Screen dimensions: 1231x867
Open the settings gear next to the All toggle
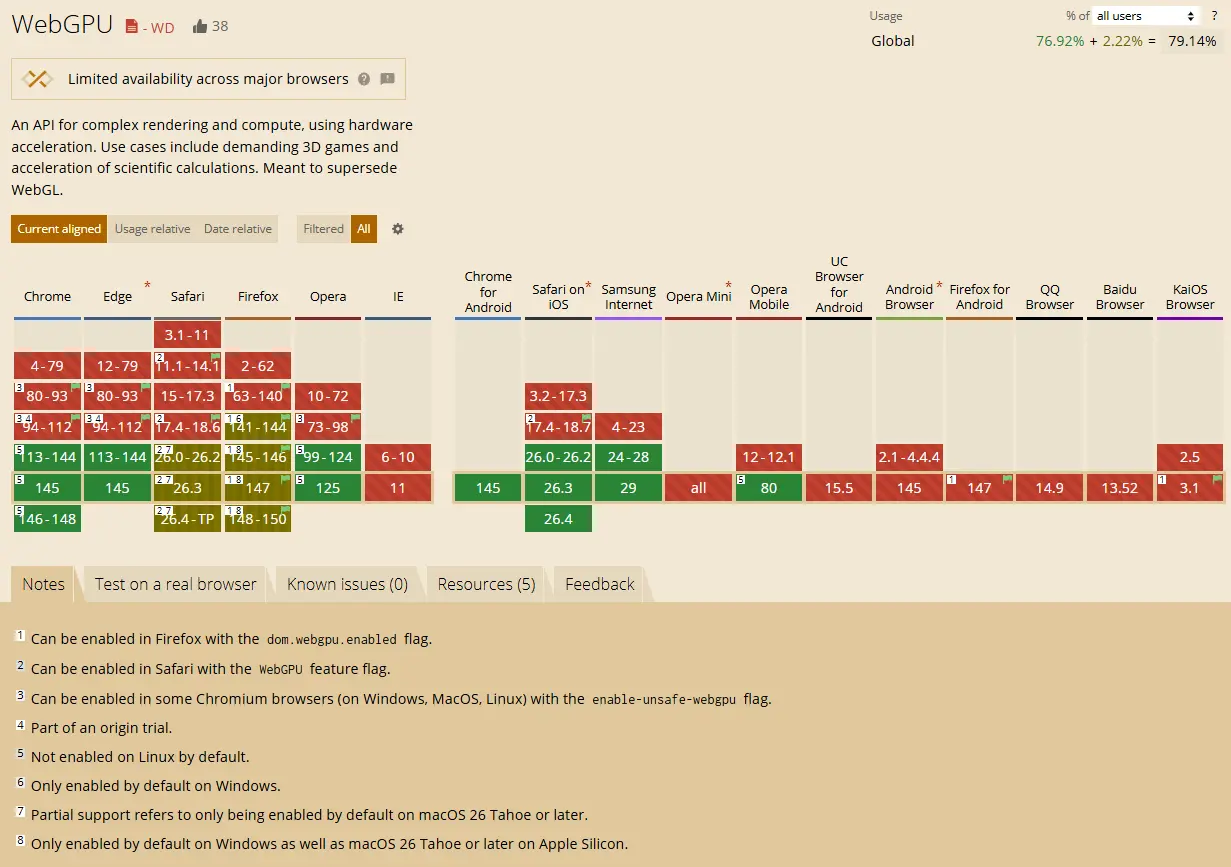tap(397, 229)
